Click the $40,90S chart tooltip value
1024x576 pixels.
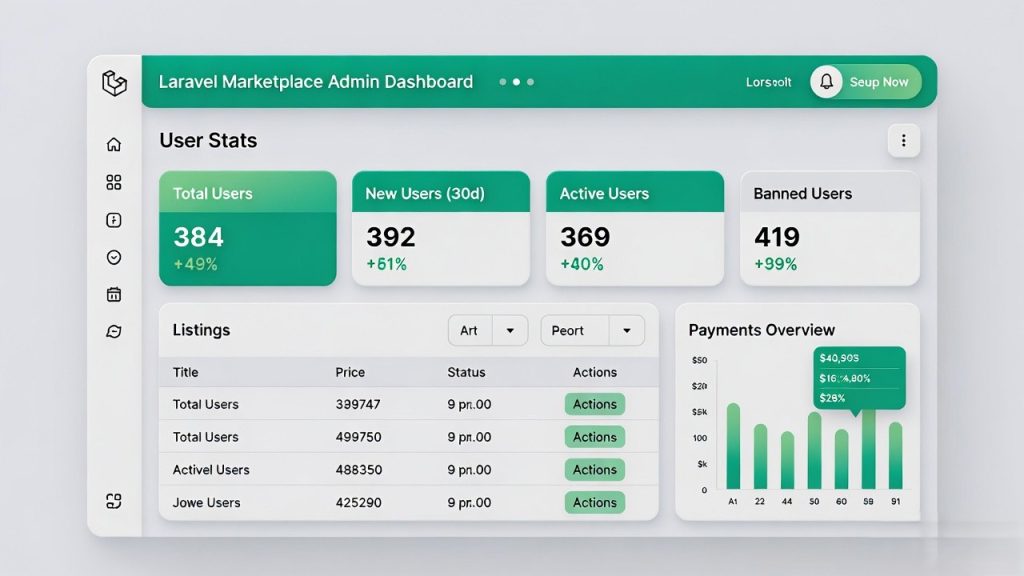click(x=839, y=358)
